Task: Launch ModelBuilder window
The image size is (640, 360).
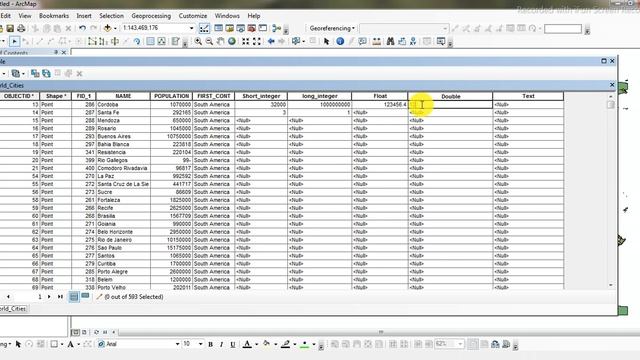Action: pos(276,28)
